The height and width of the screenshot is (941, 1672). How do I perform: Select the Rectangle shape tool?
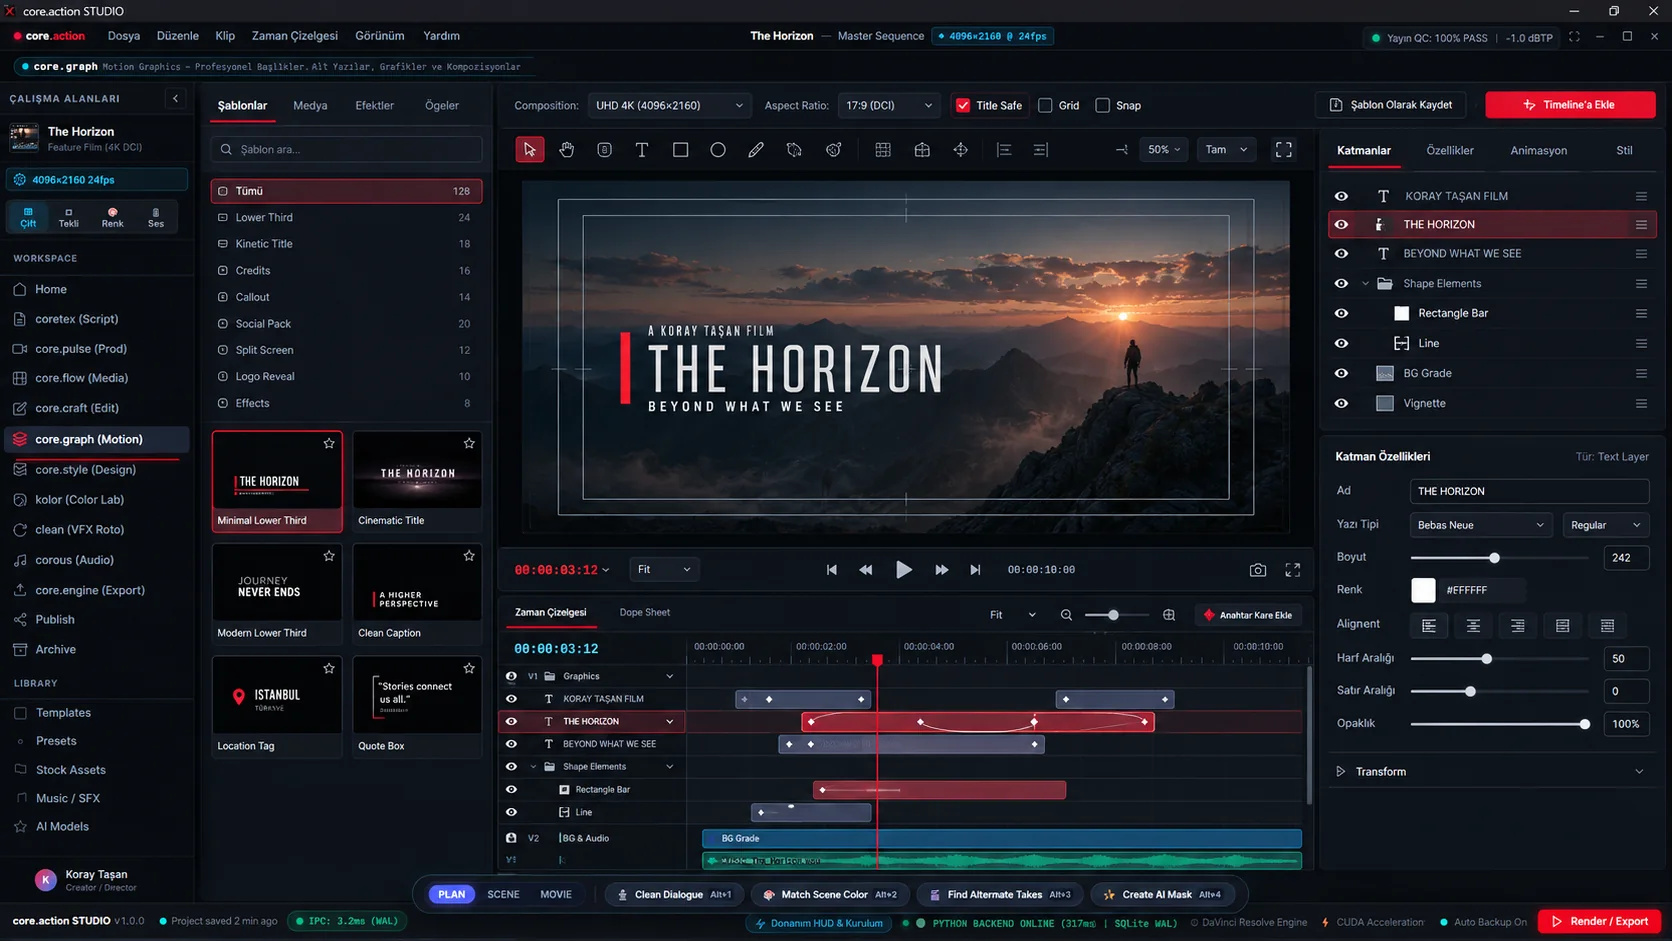point(680,150)
